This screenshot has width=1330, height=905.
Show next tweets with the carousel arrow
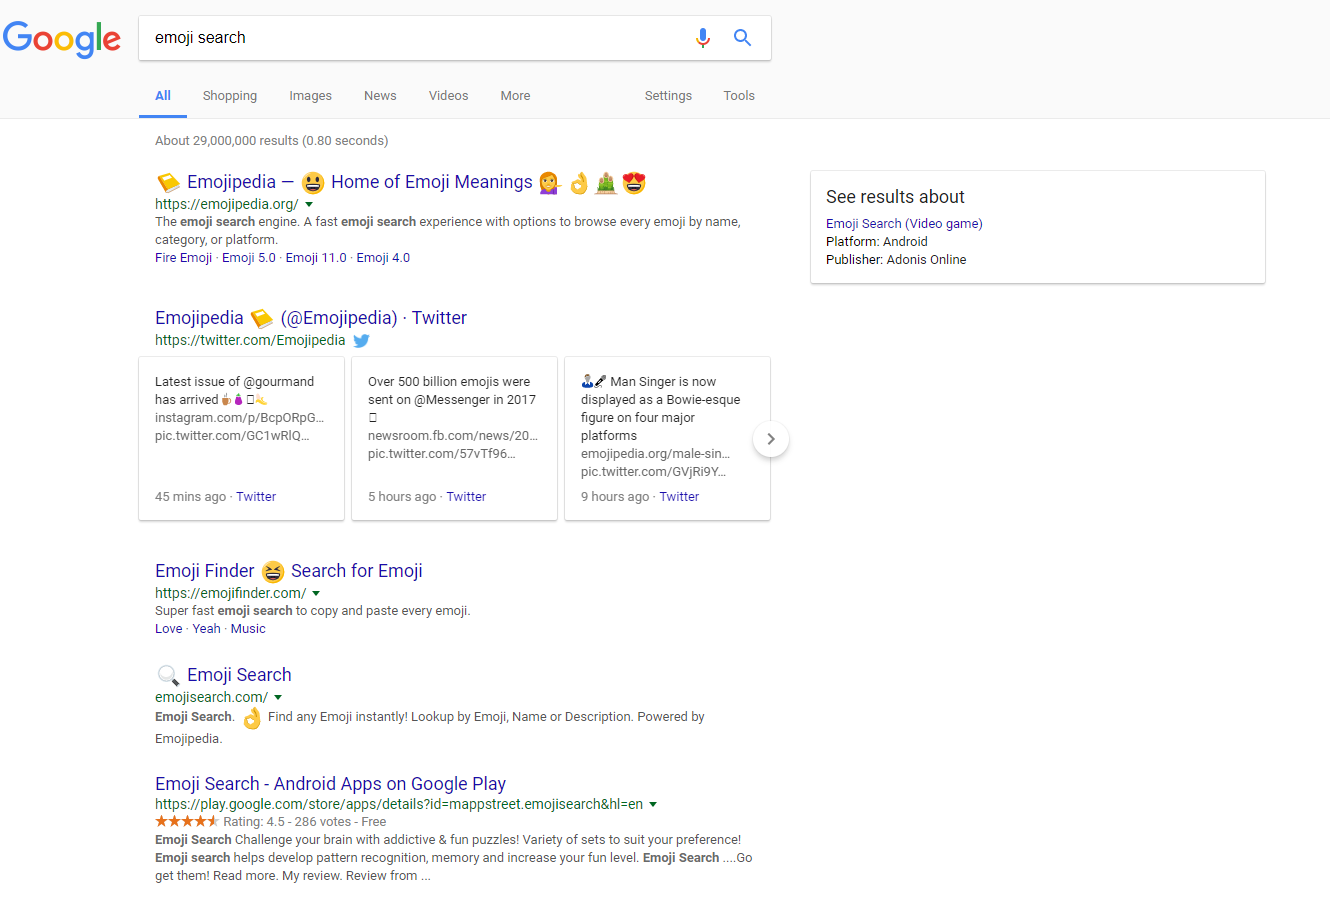(x=771, y=439)
